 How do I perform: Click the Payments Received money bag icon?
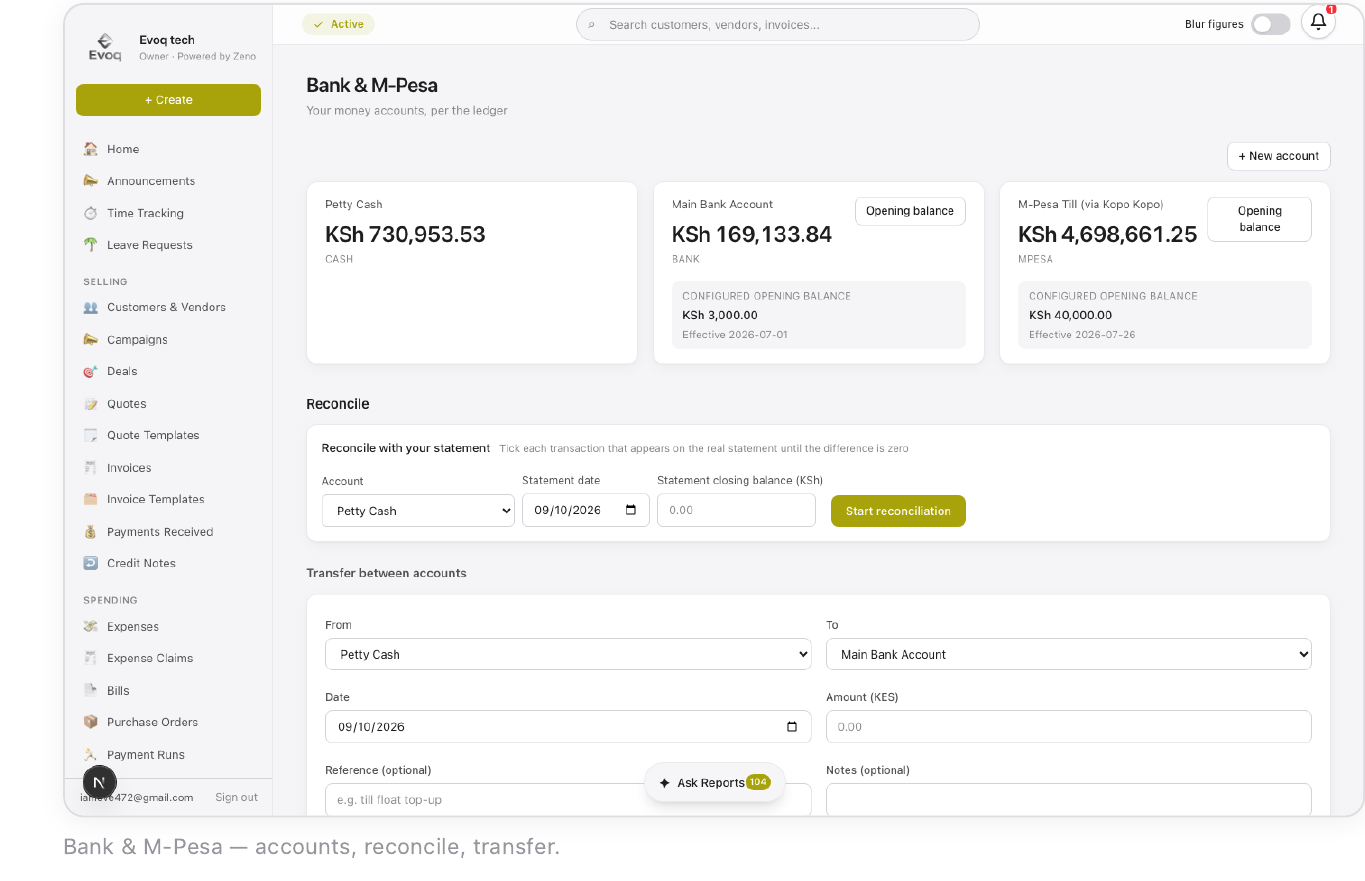coord(91,532)
